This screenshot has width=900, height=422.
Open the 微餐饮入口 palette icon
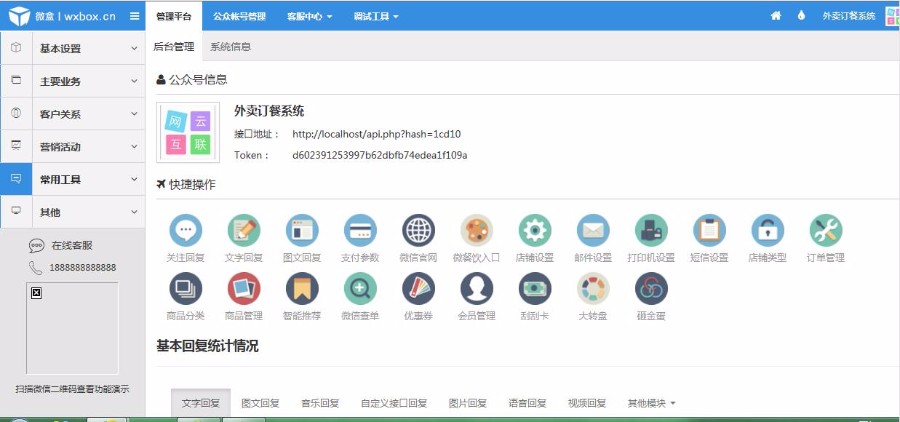[x=476, y=230]
